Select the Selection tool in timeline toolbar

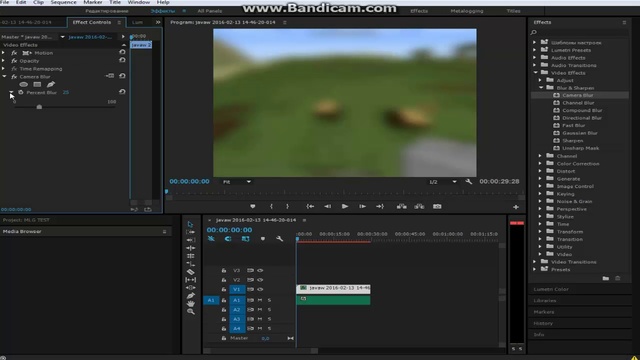[190, 224]
